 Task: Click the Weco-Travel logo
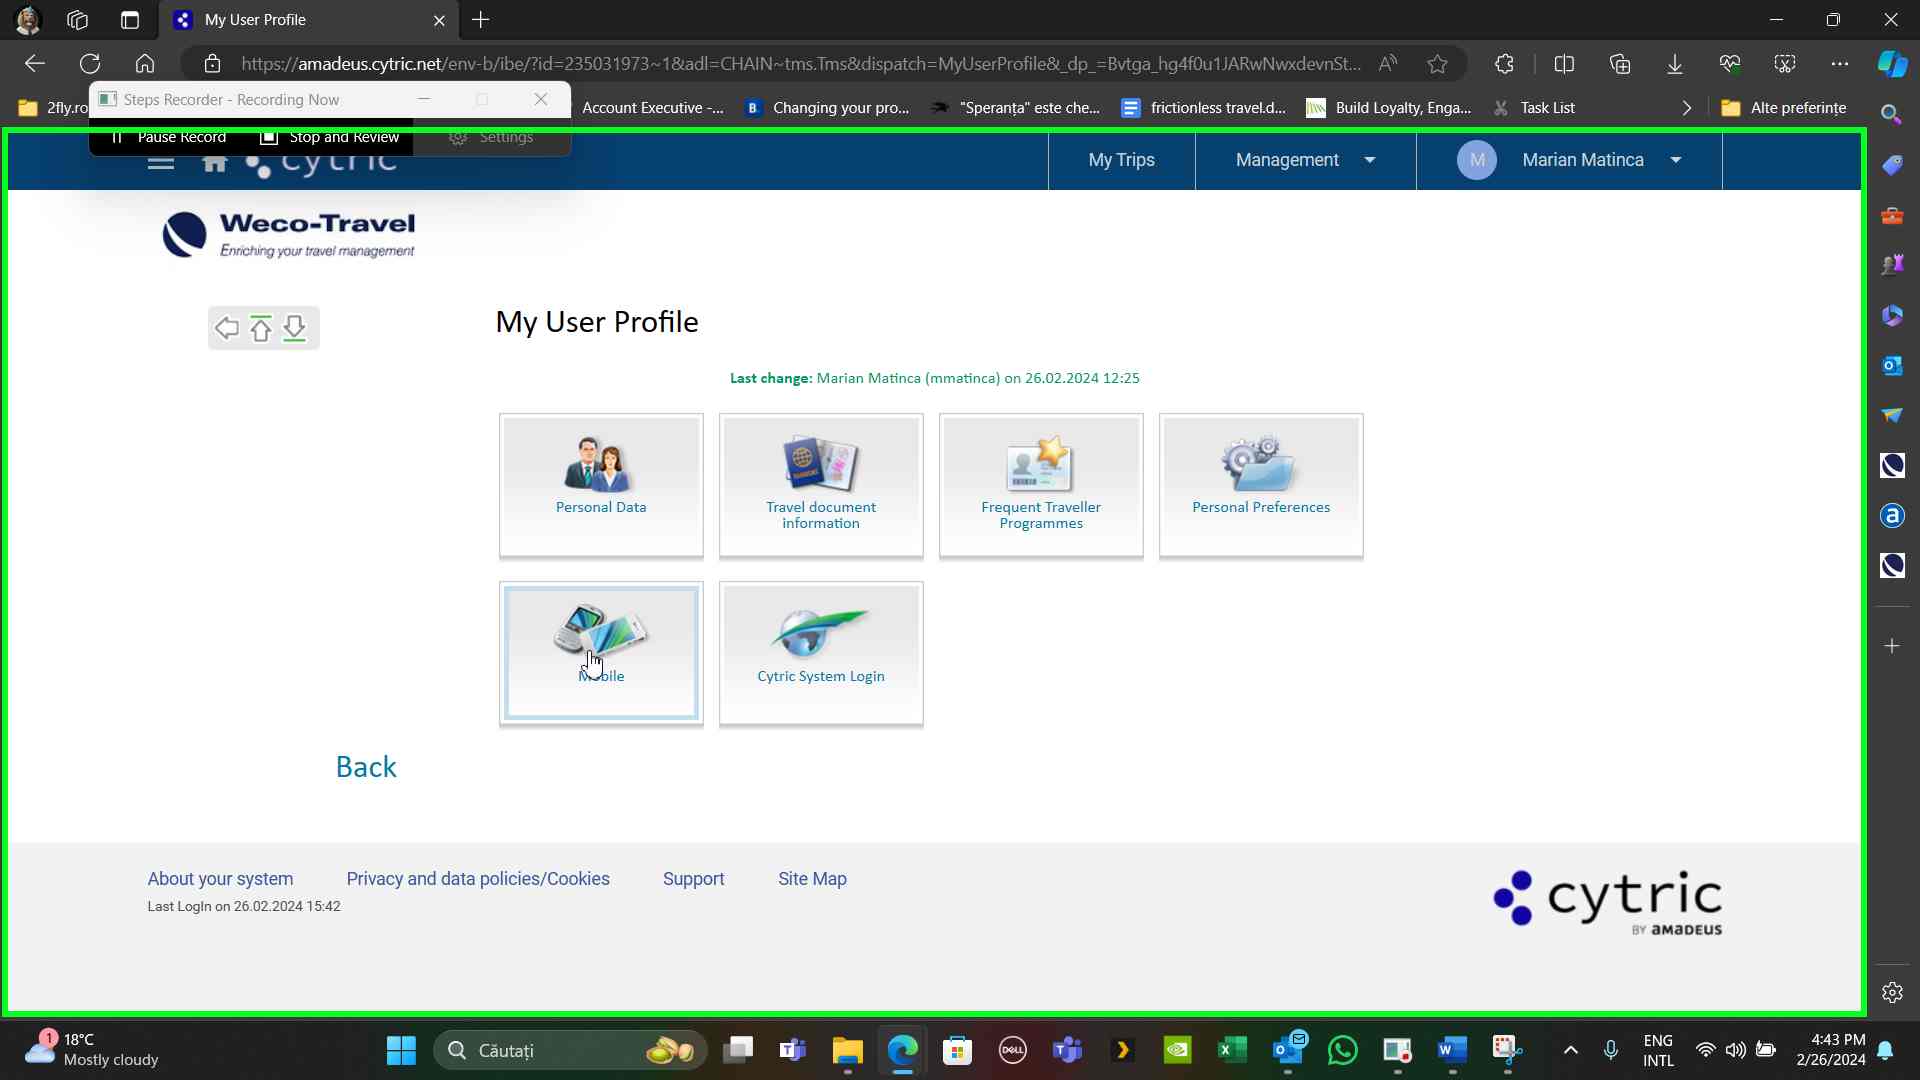click(289, 235)
